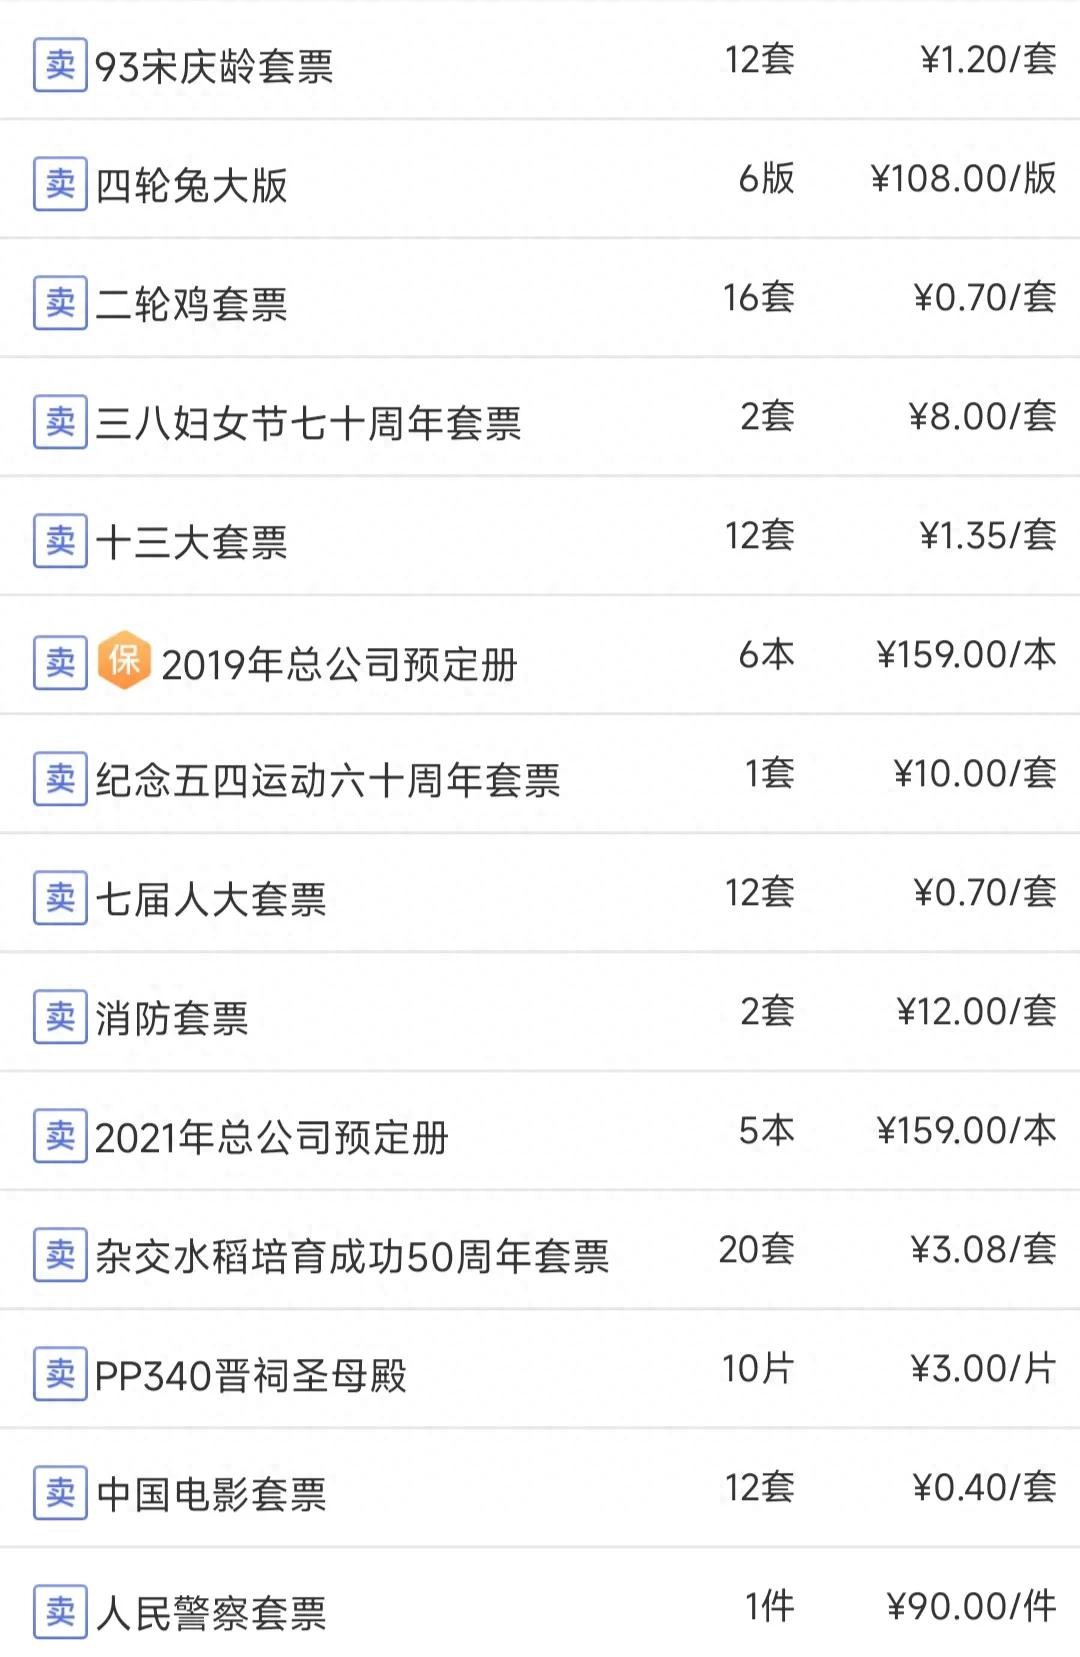Screen dimensions: 1080x1657
Task: Click the ¥108.00/版 price
Action: click(963, 179)
